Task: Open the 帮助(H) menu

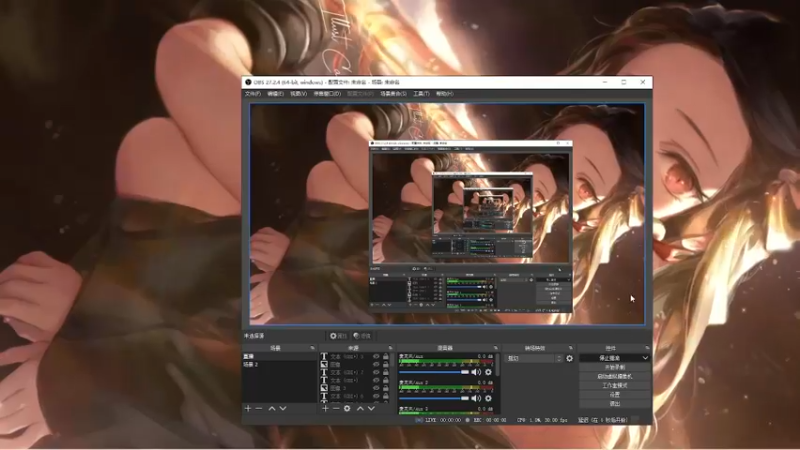Action: 444,94
